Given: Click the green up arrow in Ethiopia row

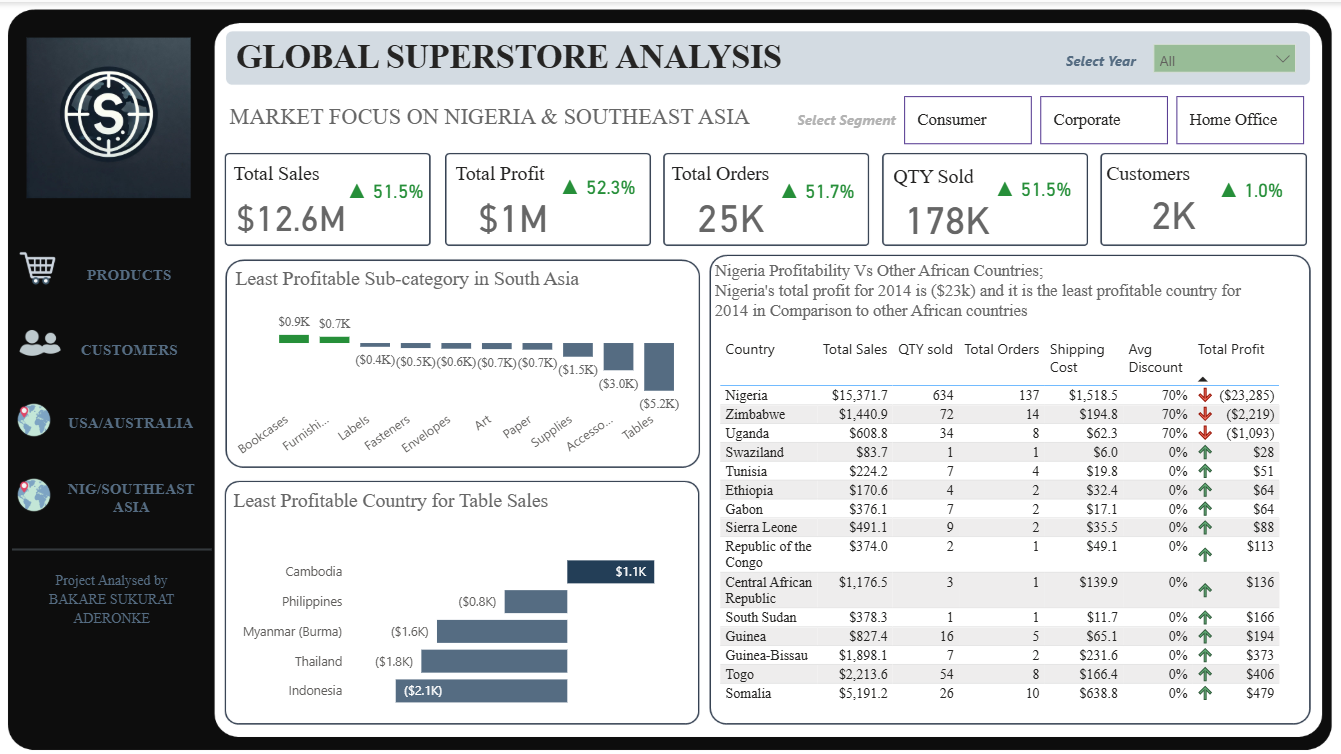Looking at the screenshot, I should tap(1205, 490).
